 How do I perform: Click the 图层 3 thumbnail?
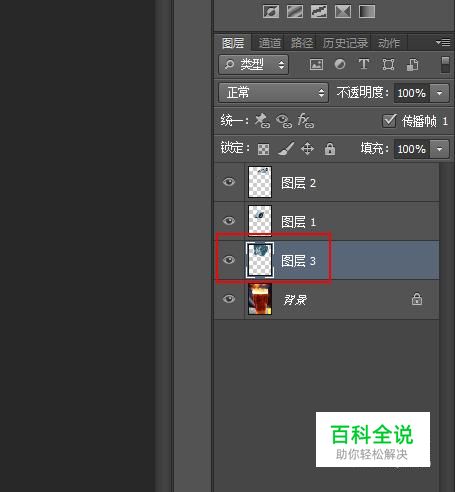pos(260,260)
